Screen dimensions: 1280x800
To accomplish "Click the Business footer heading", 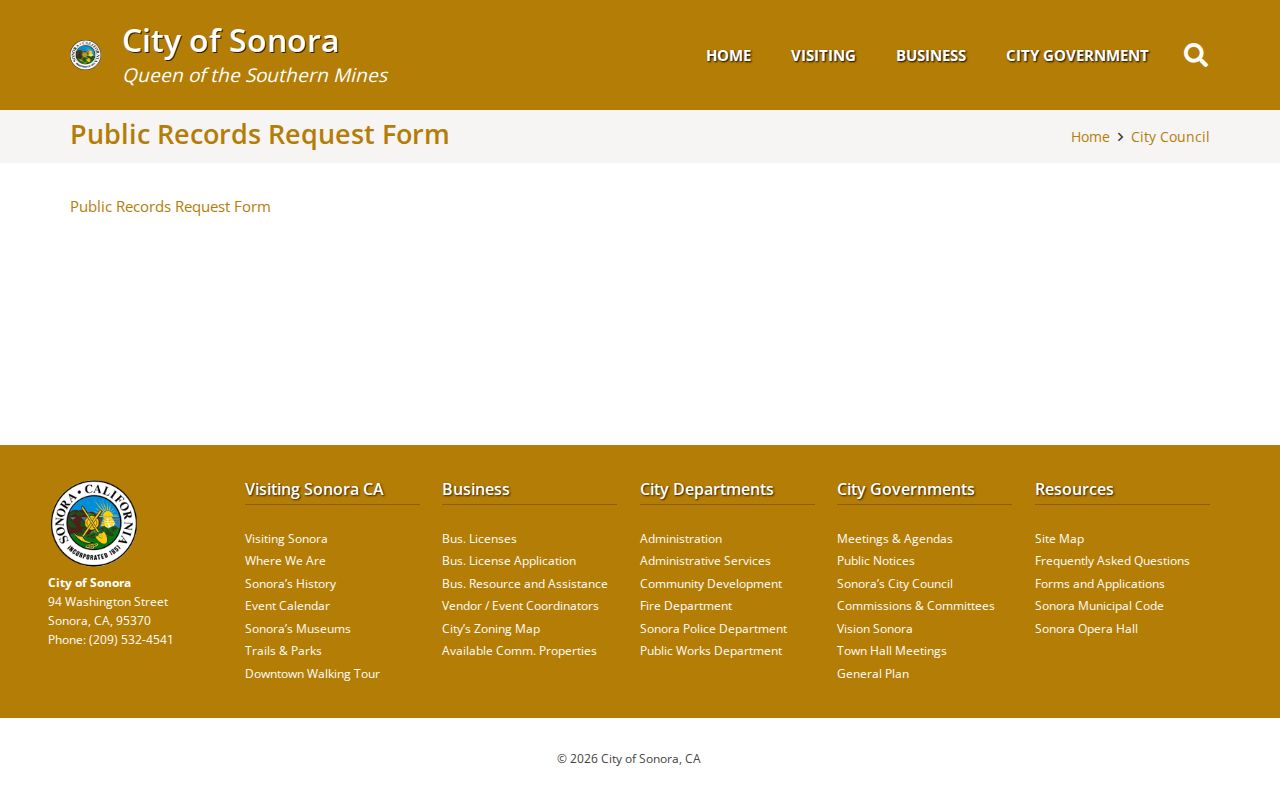I will click(476, 489).
